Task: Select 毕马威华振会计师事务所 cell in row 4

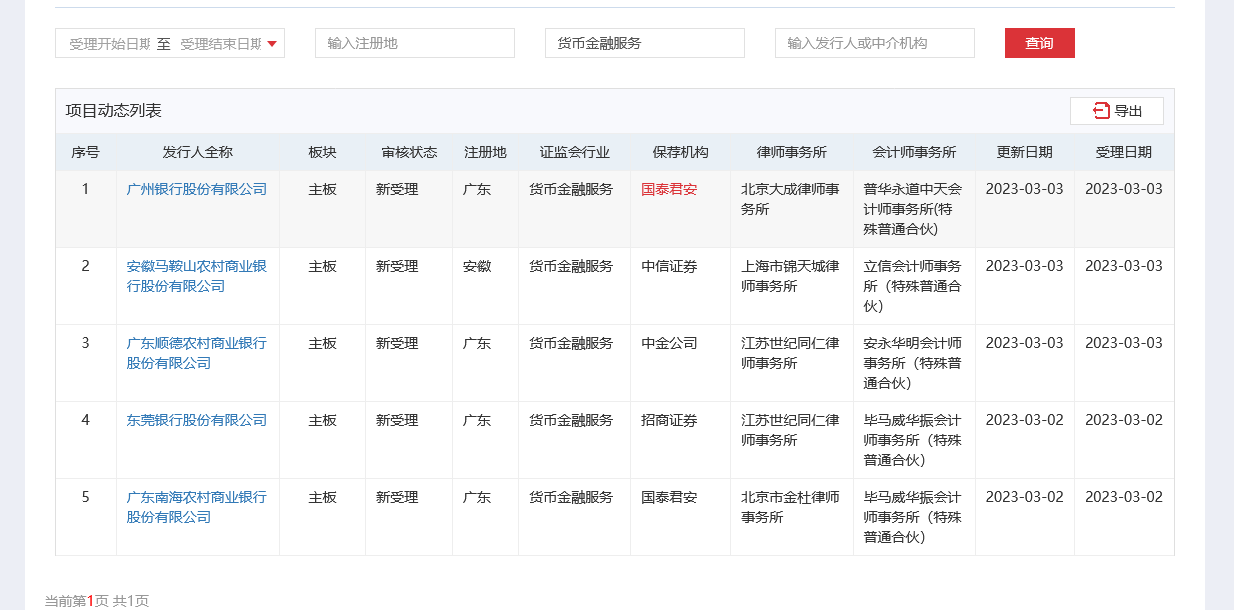Action: tap(913, 440)
